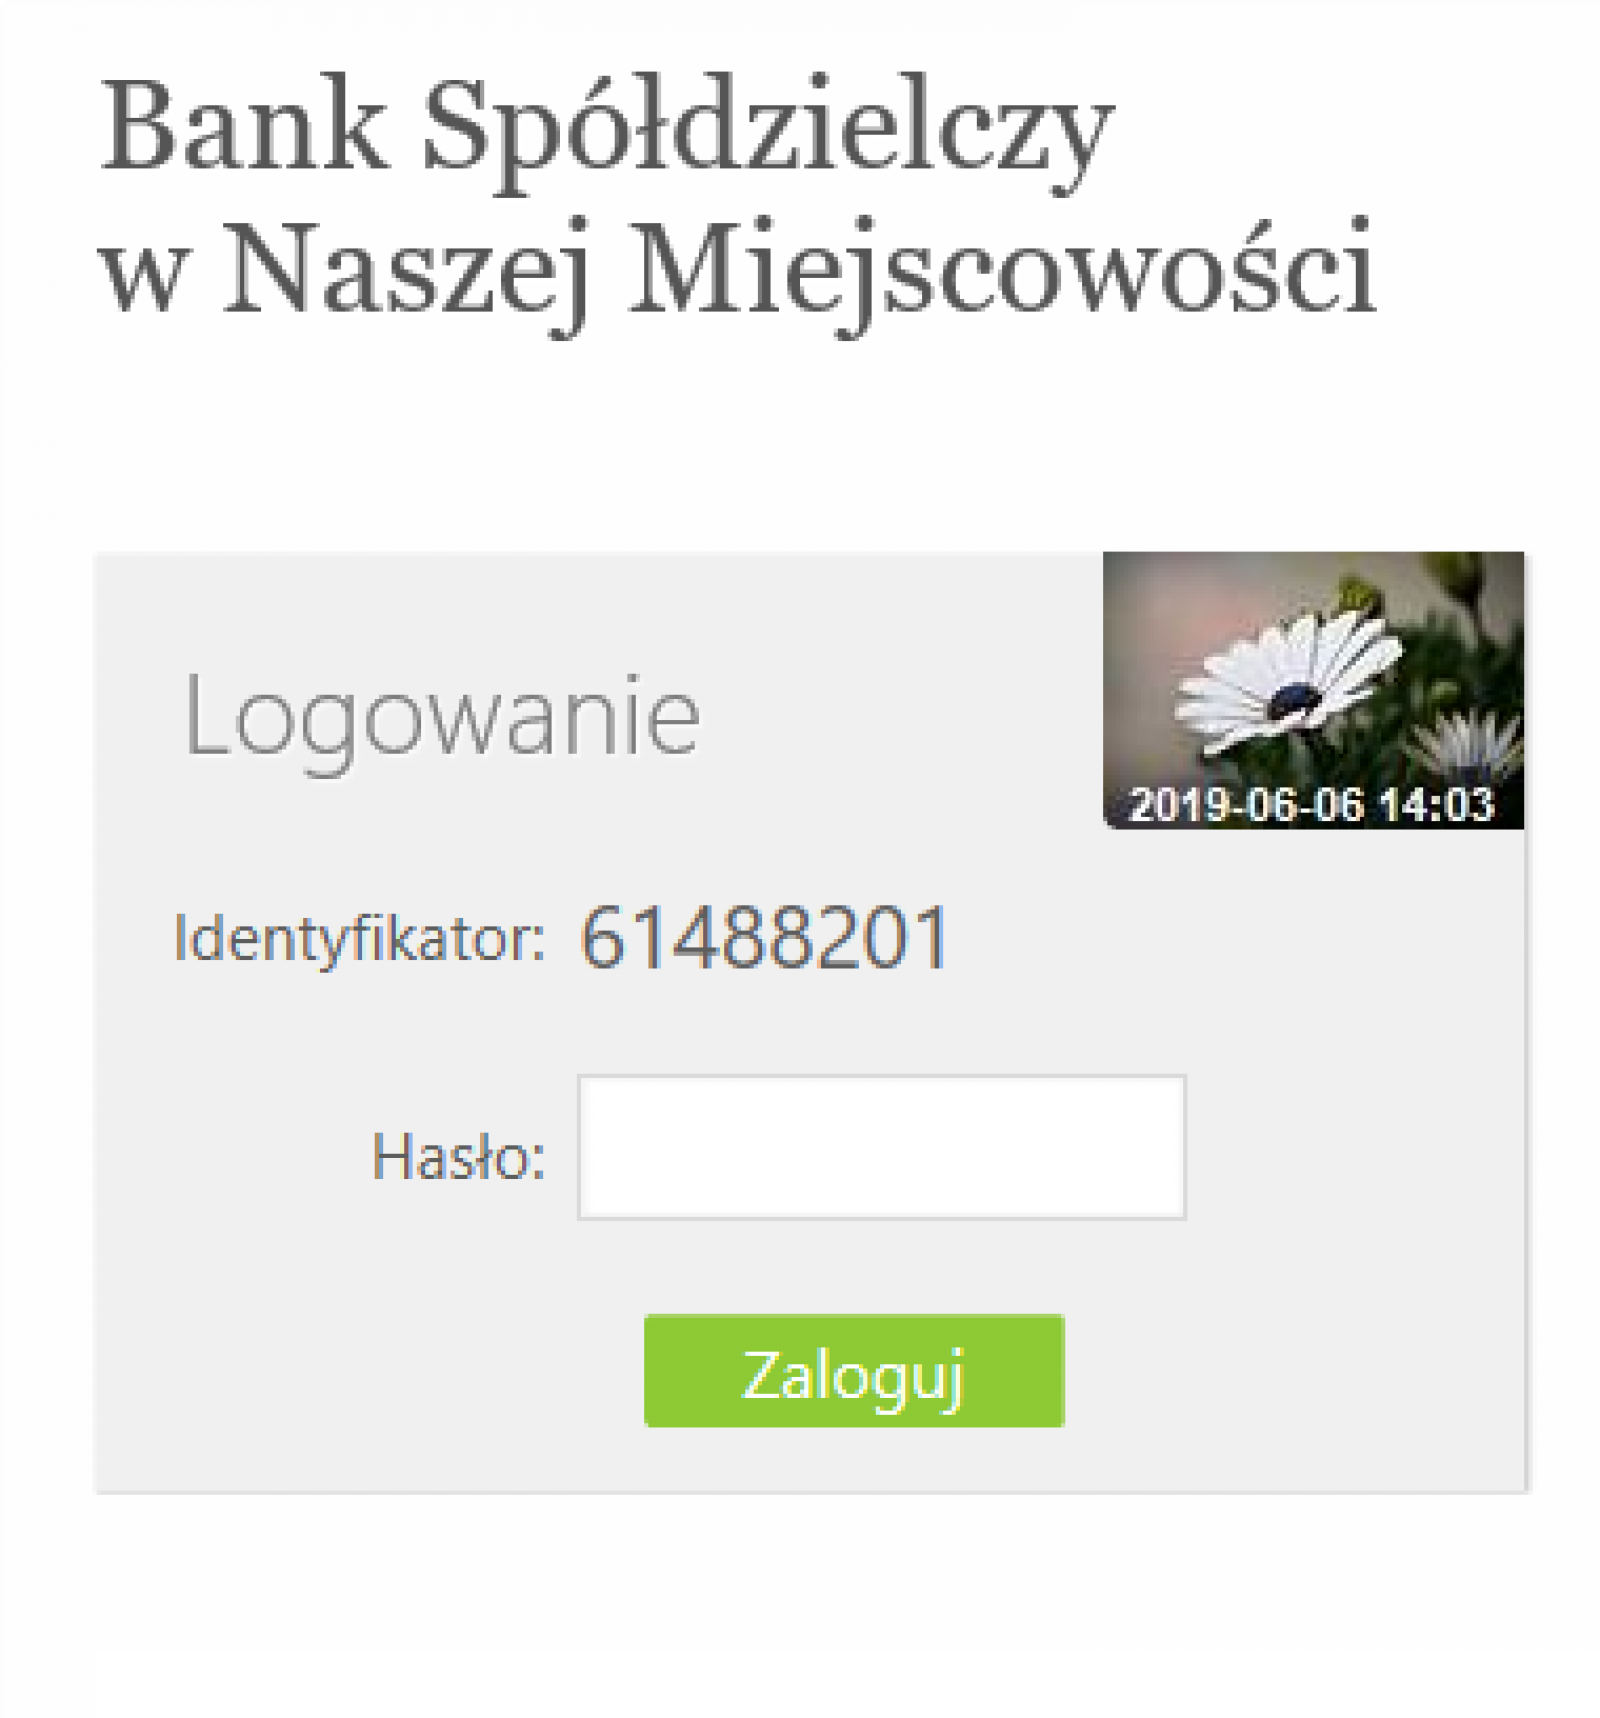
Task: Click the green Zaloguj button
Action: click(x=854, y=1370)
